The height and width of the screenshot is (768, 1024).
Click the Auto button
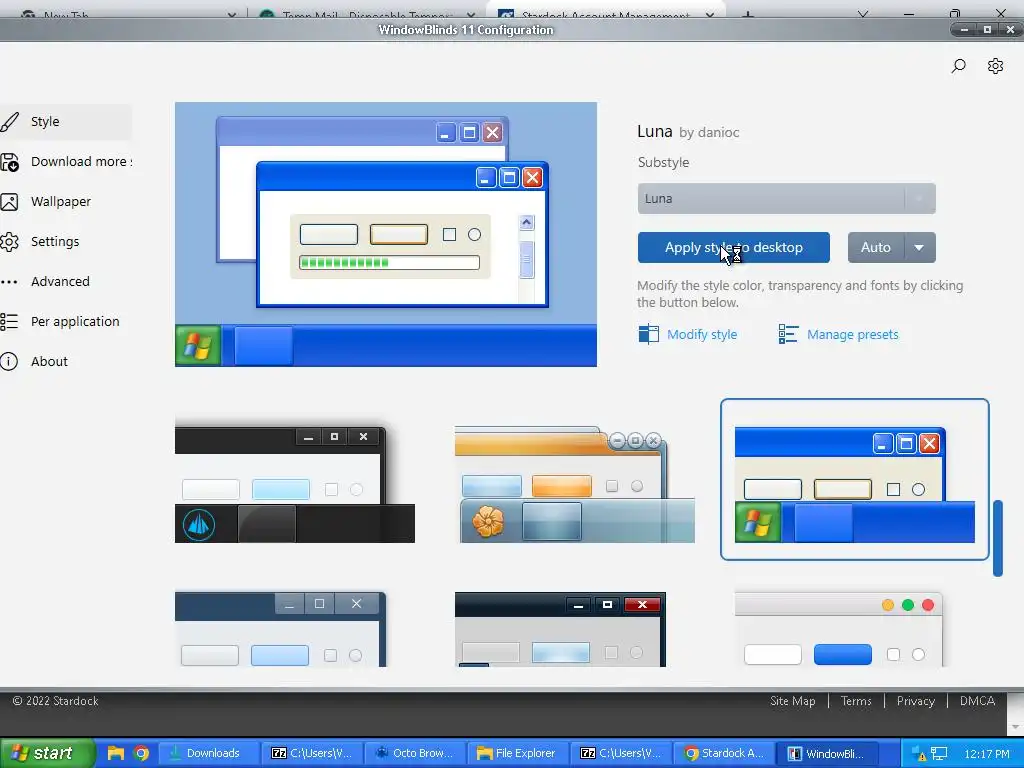[x=876, y=248]
